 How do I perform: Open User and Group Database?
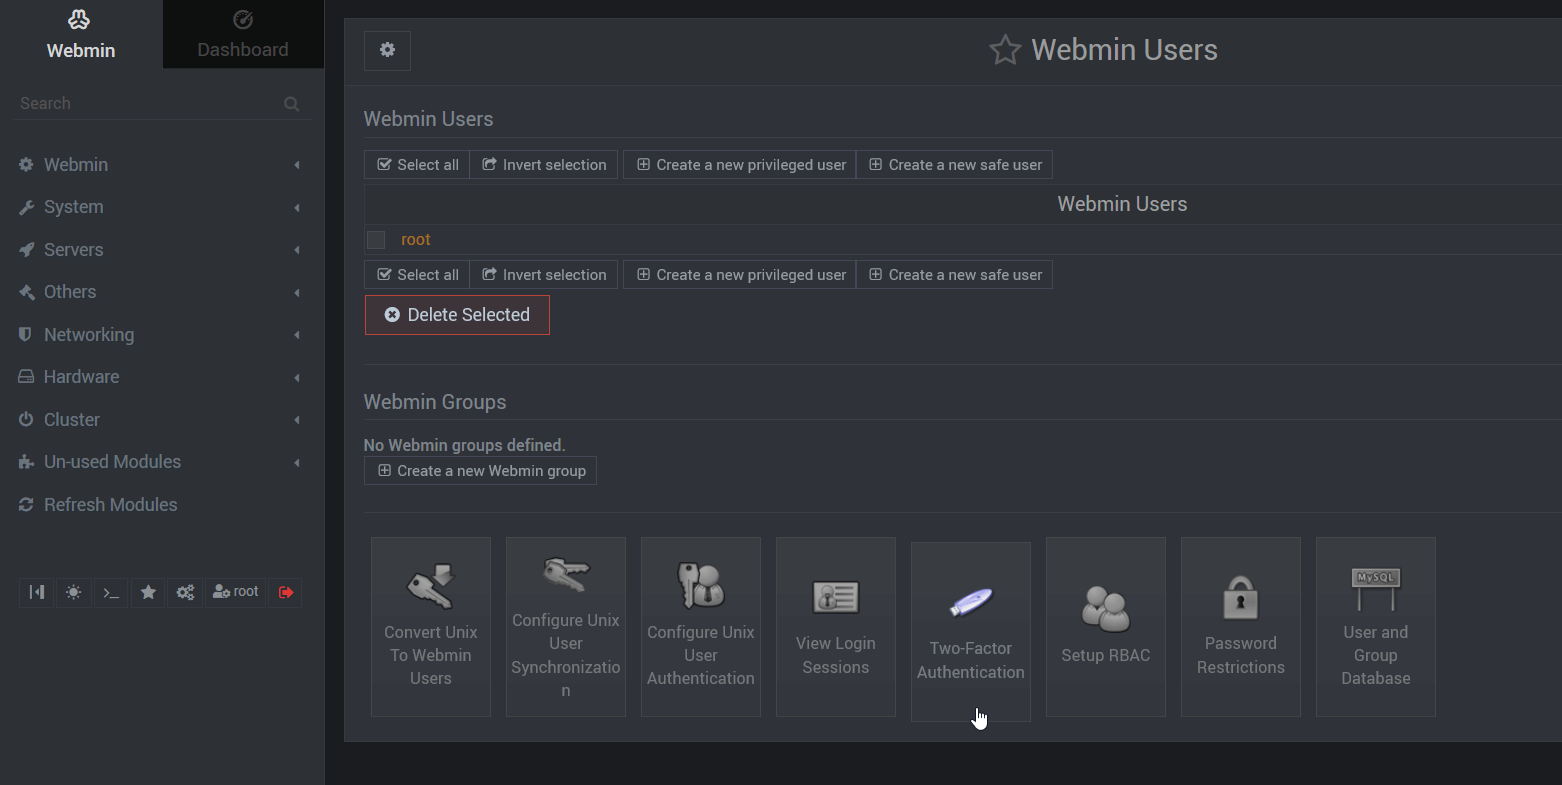pos(1376,627)
